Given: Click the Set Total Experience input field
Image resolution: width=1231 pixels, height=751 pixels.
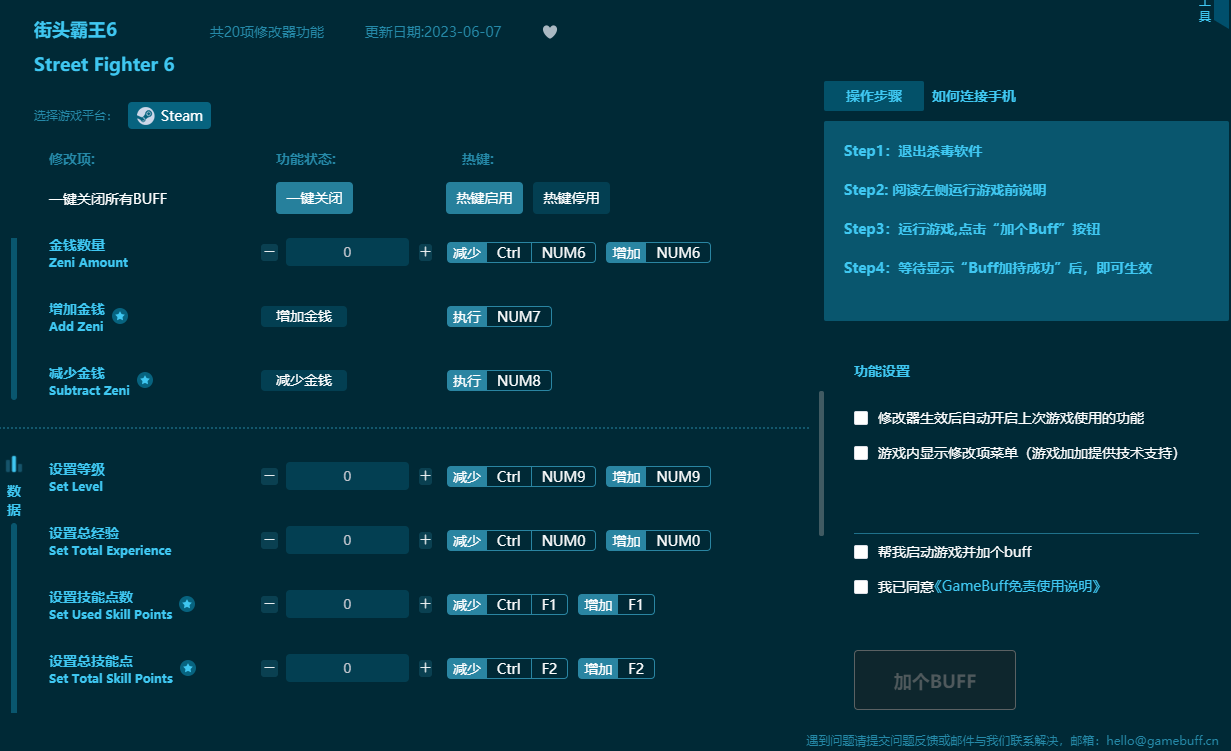Looking at the screenshot, I should [347, 541].
